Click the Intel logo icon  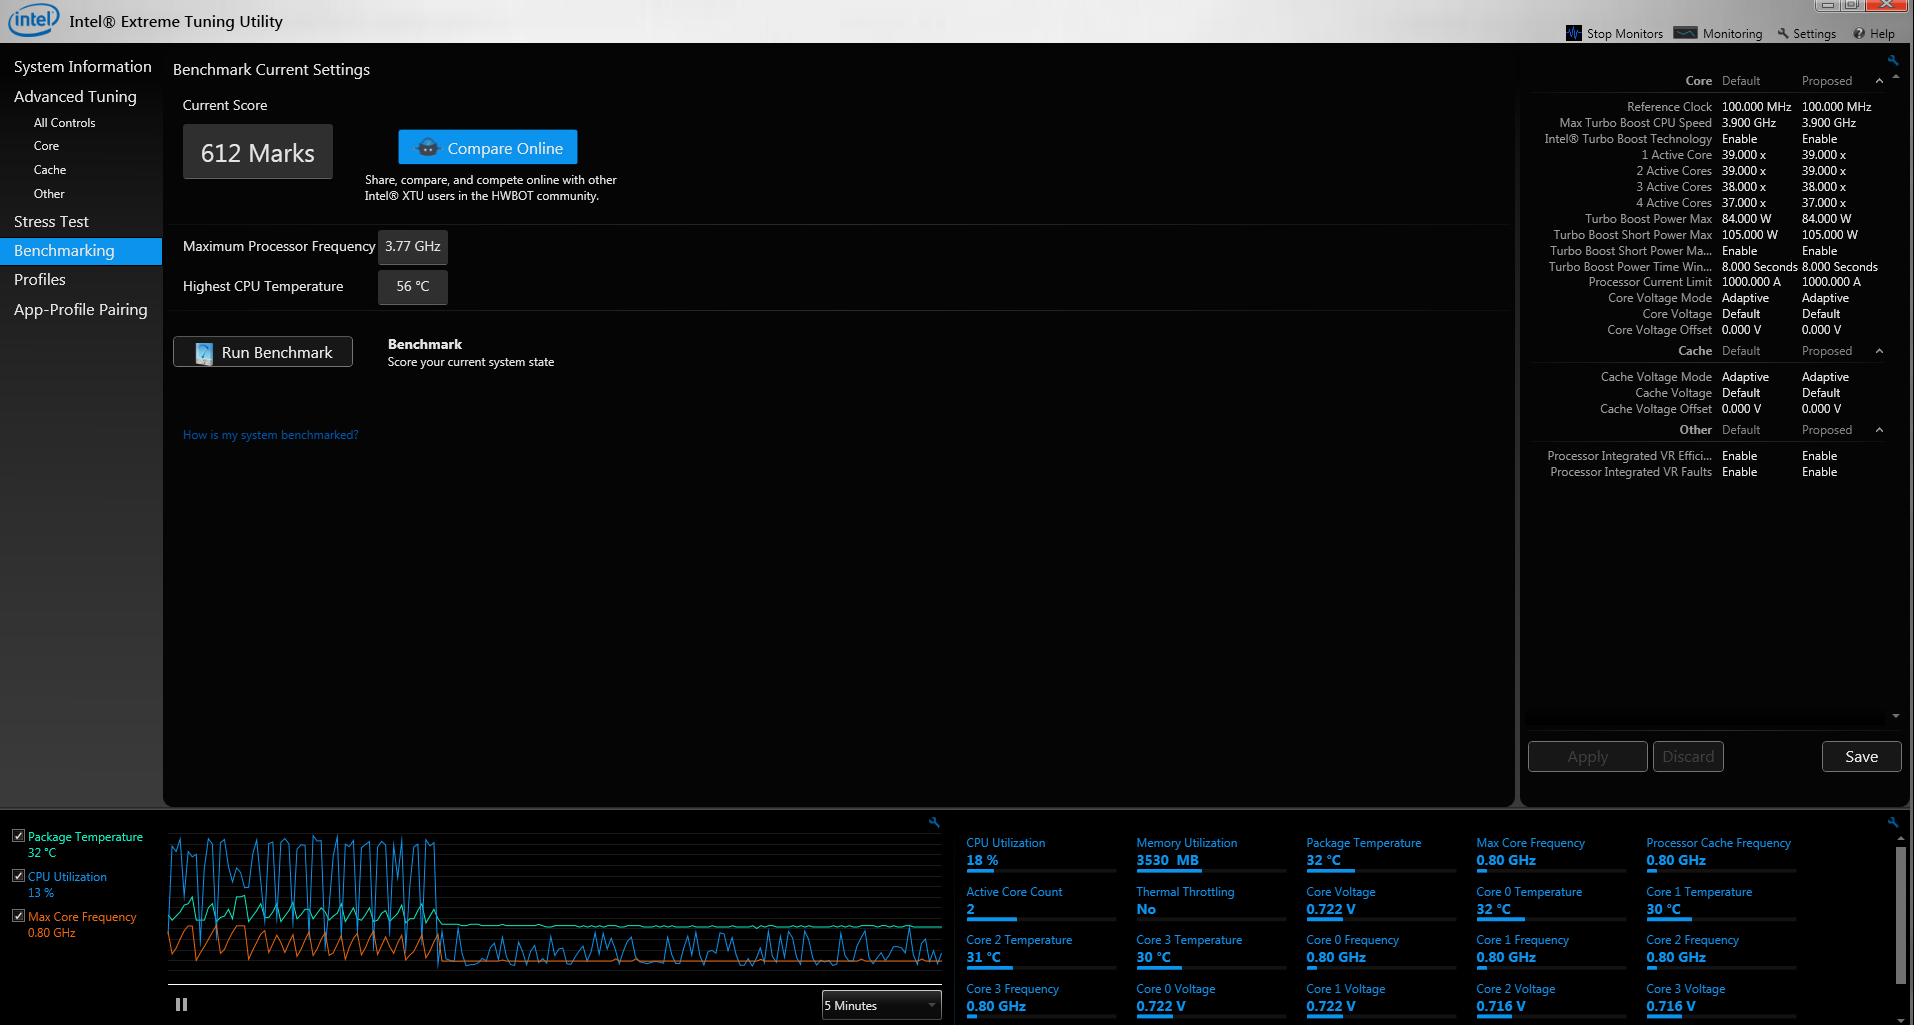pyautogui.click(x=33, y=20)
